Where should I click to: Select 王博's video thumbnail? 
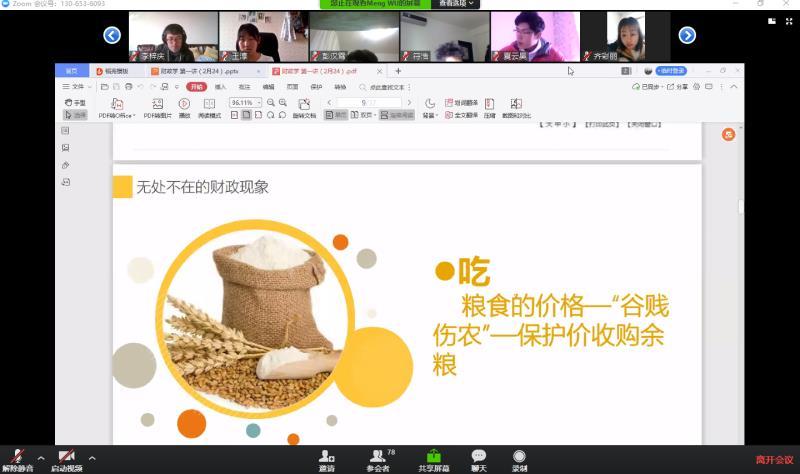coord(263,37)
